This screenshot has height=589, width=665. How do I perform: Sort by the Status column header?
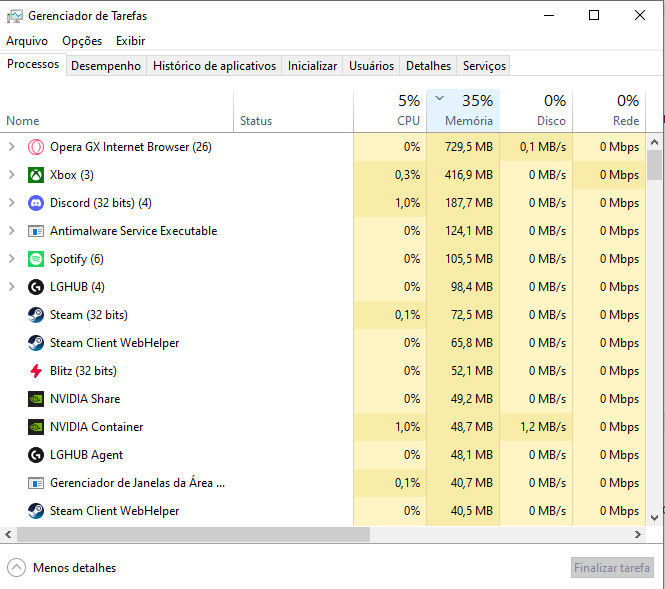(293, 112)
